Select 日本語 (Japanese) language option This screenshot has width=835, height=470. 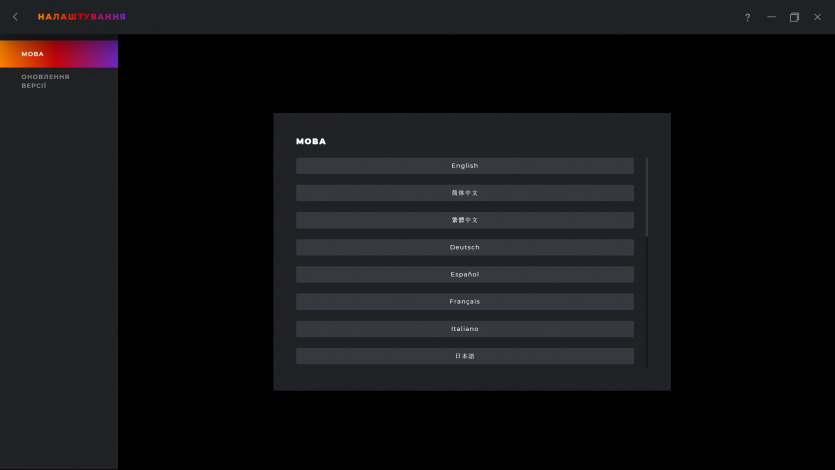(x=464, y=356)
